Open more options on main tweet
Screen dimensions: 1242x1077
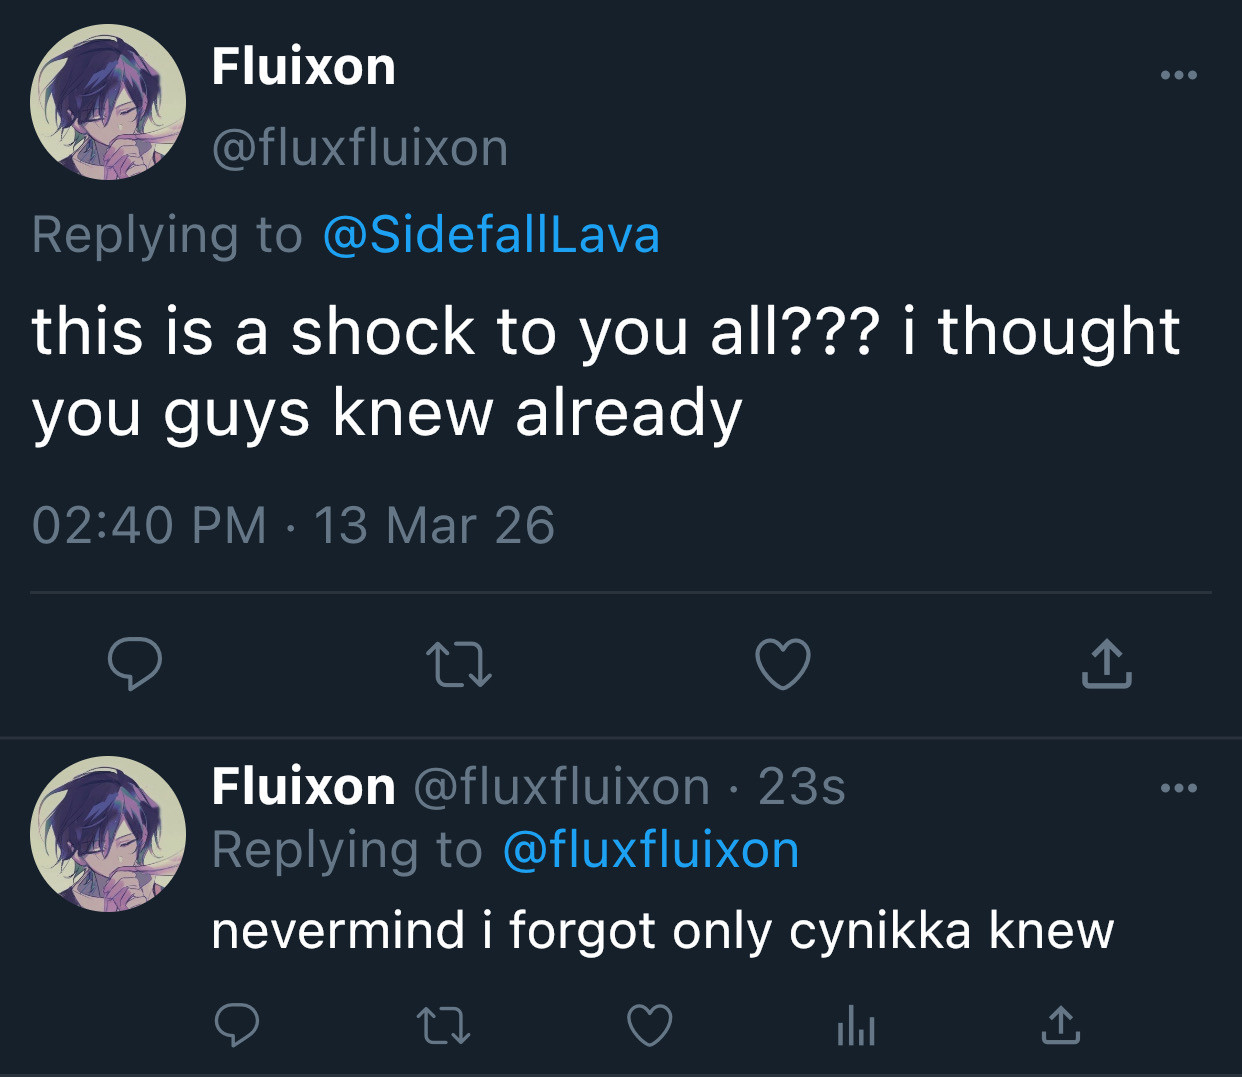click(x=1178, y=76)
